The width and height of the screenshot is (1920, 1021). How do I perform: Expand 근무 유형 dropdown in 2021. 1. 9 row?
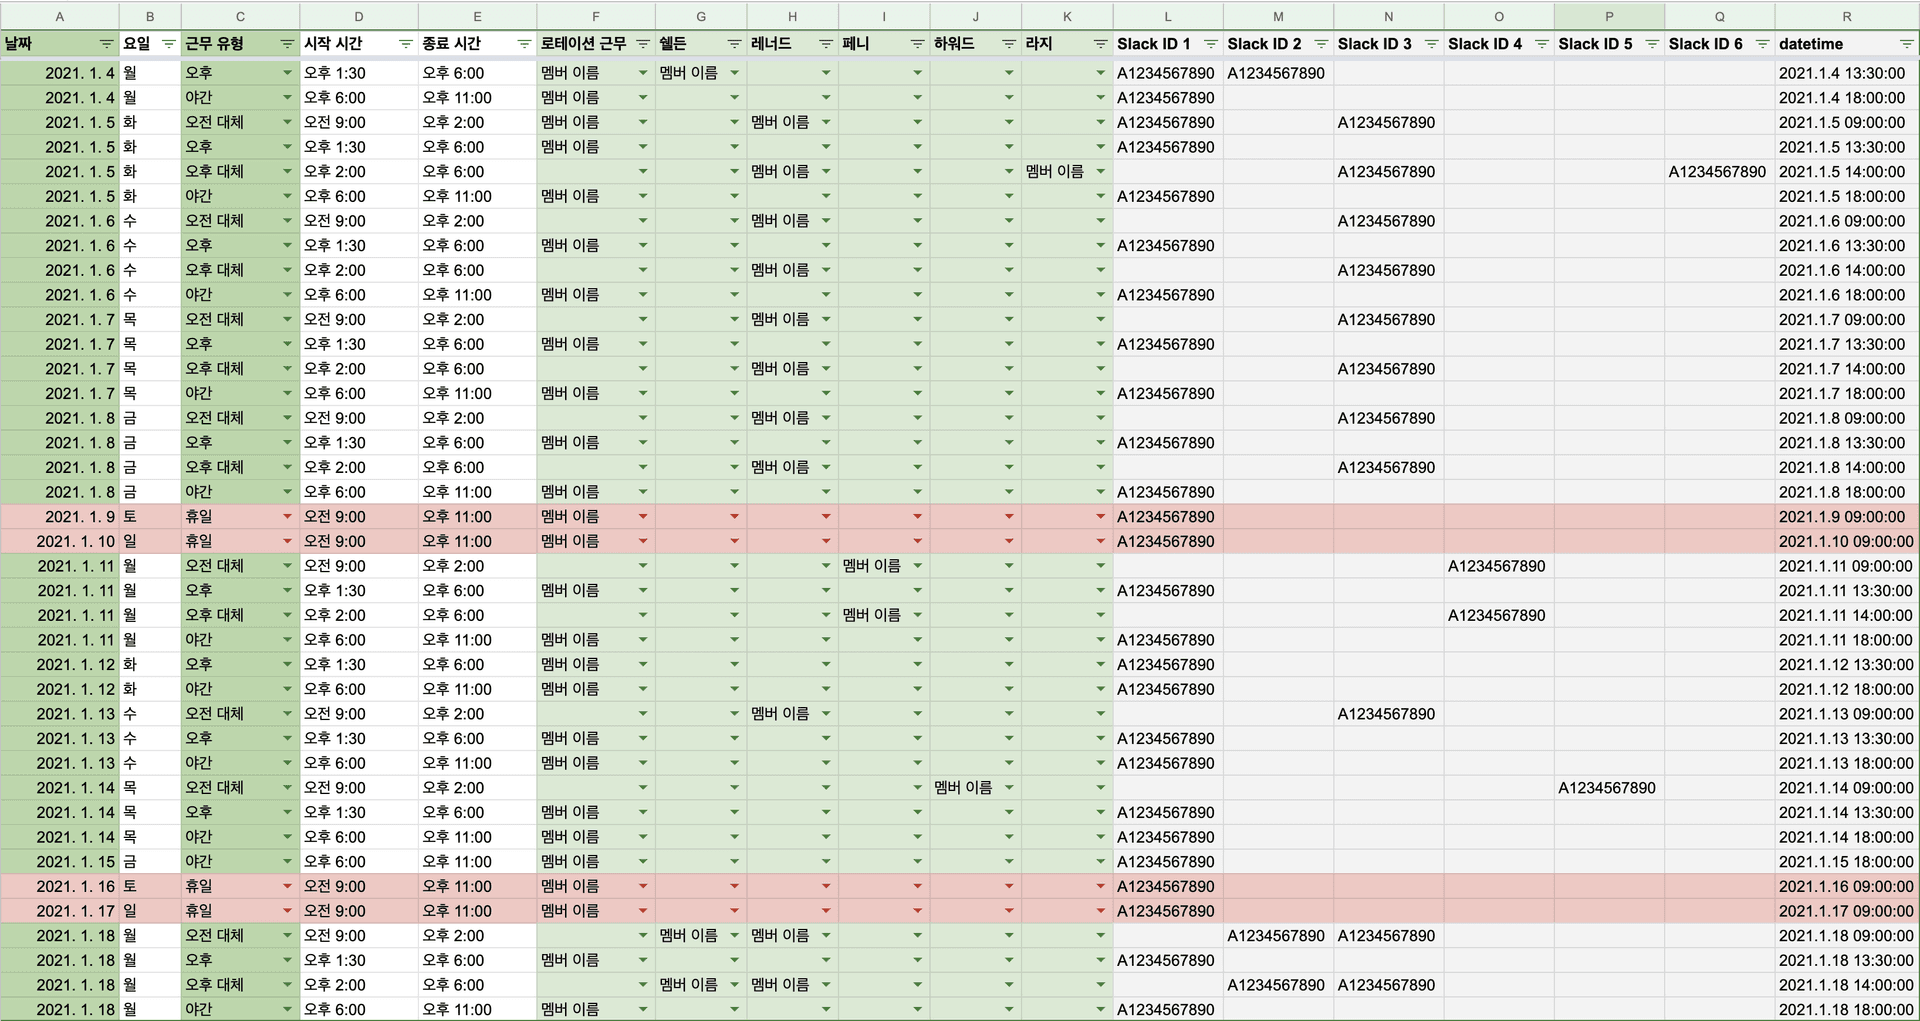287,517
